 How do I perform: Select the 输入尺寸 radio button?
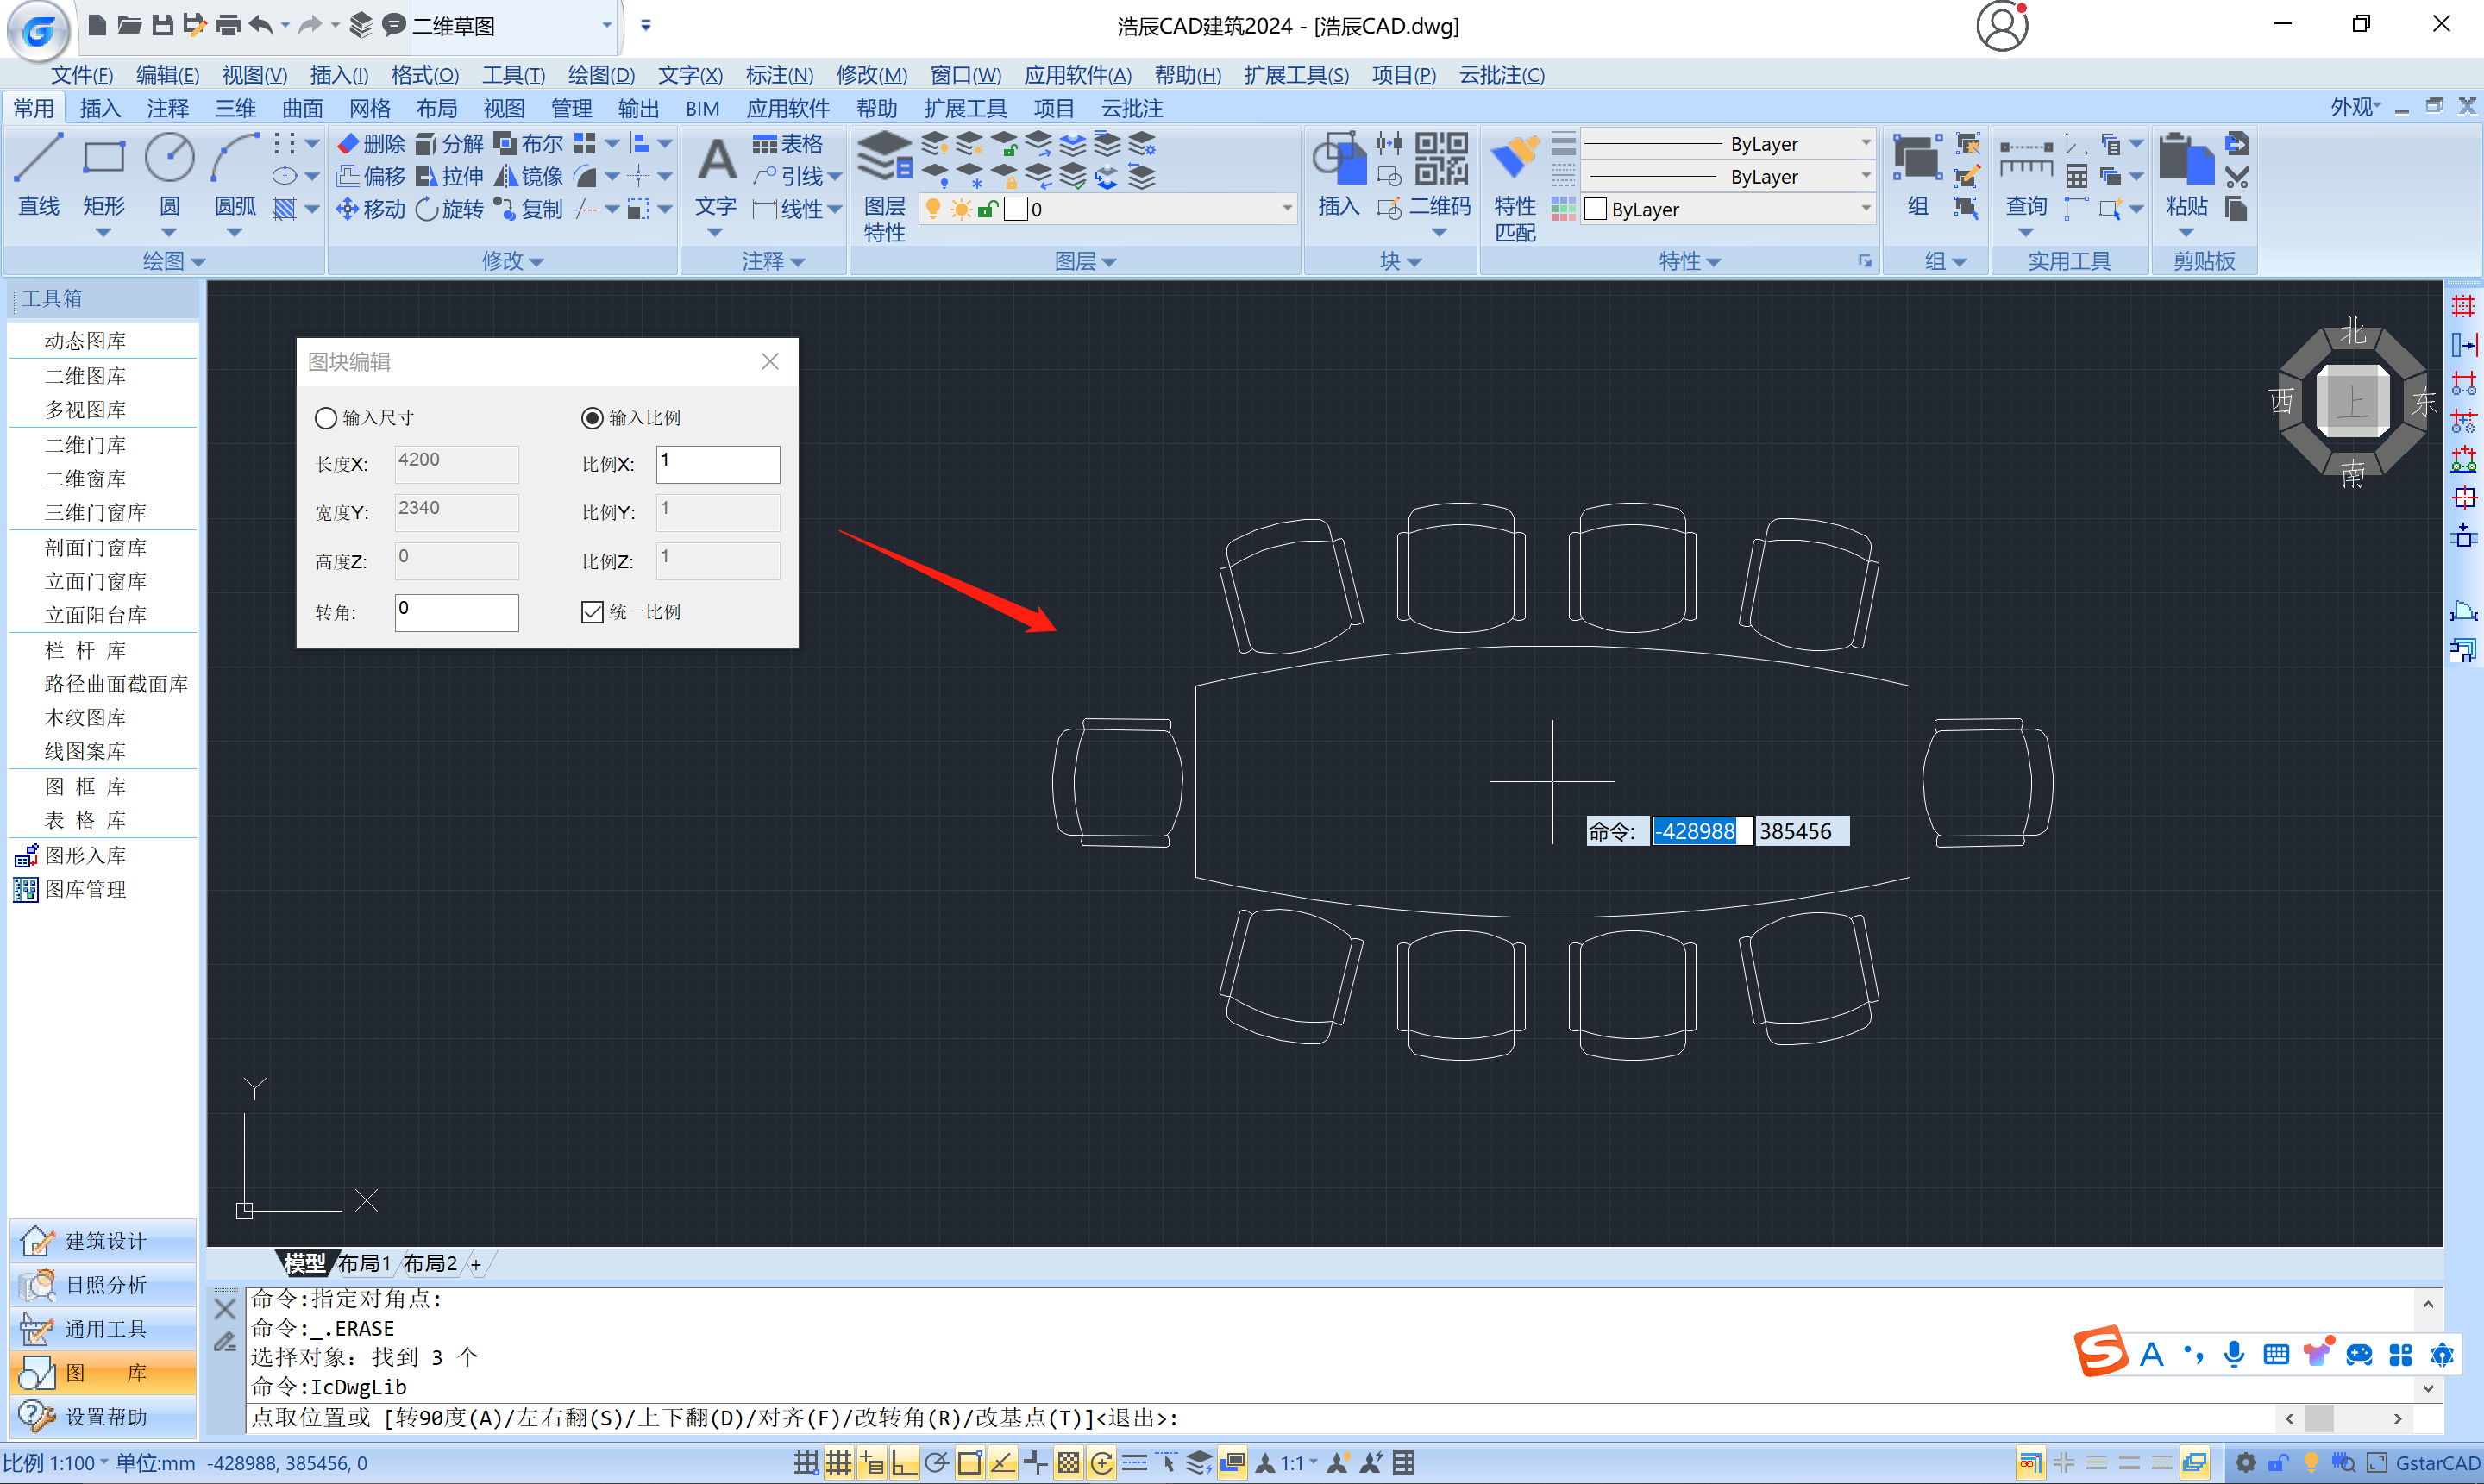(x=326, y=418)
